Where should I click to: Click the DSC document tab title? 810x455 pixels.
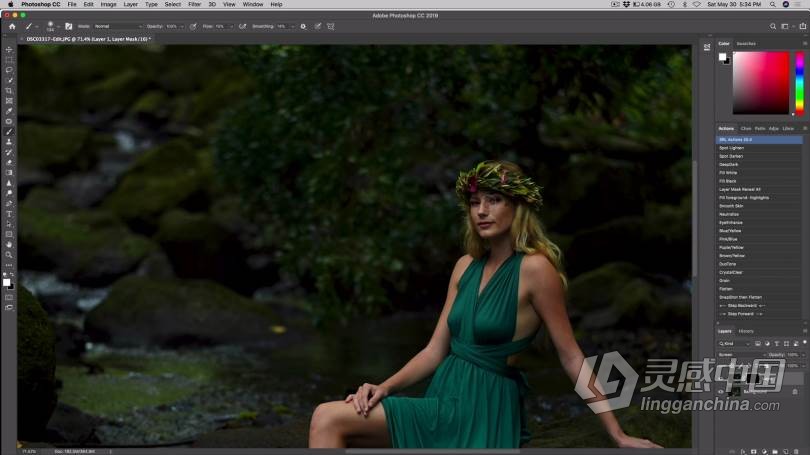pyautogui.click(x=88, y=39)
